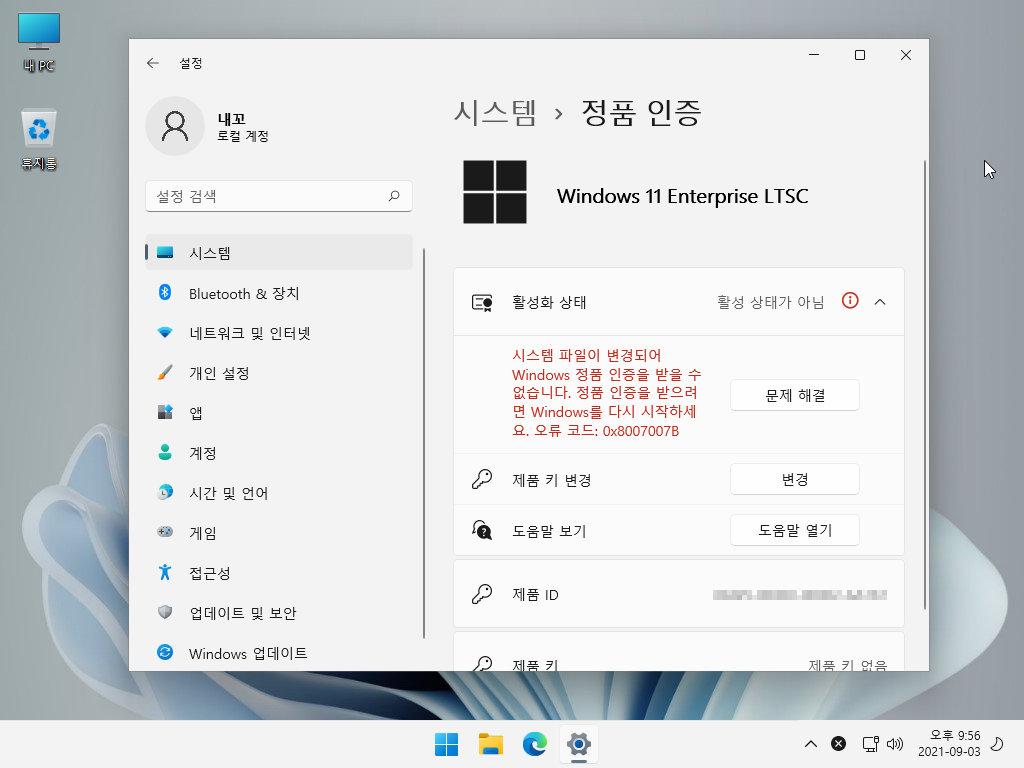This screenshot has height=768, width=1024.
Task: Click the Wi-Fi icon beside 네트워크 및 인터넷
Action: pyautogui.click(x=165, y=333)
